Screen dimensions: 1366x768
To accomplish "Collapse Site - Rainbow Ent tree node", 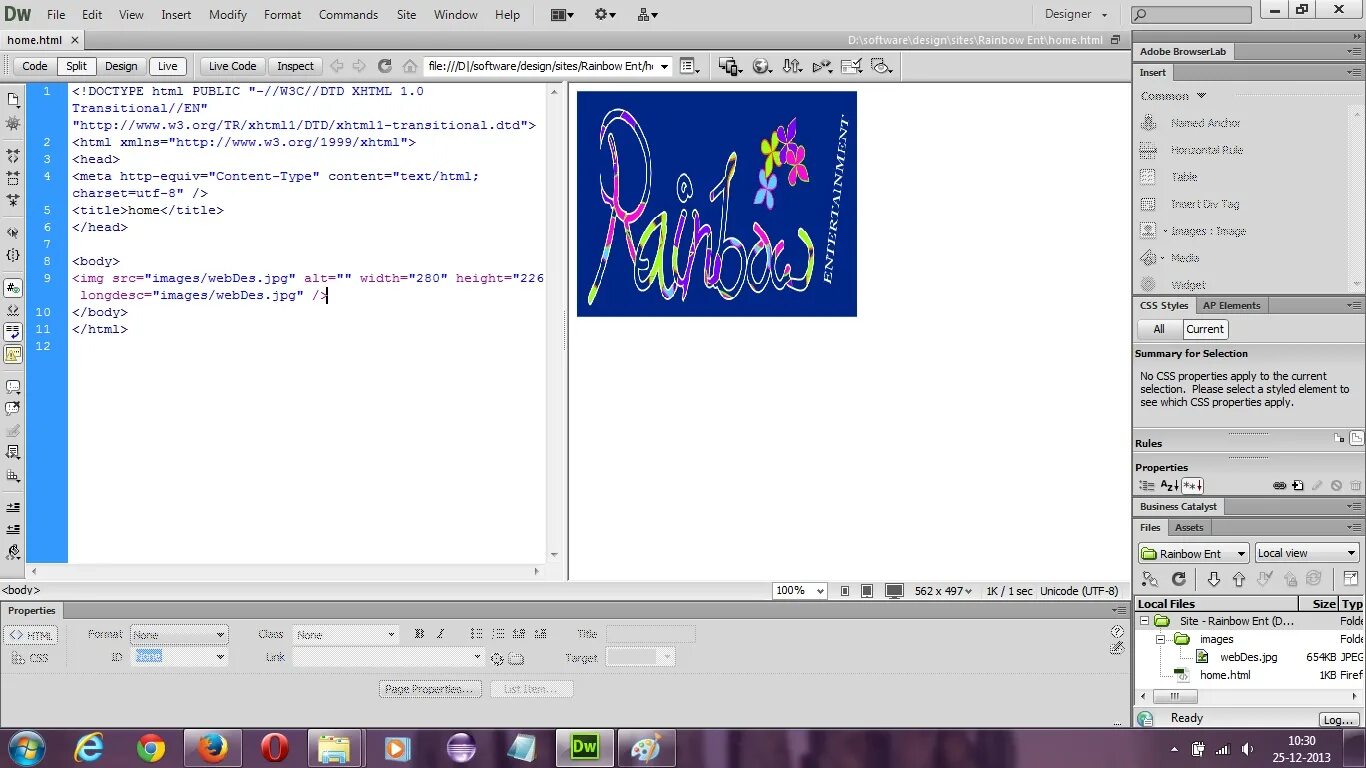I will [1144, 621].
